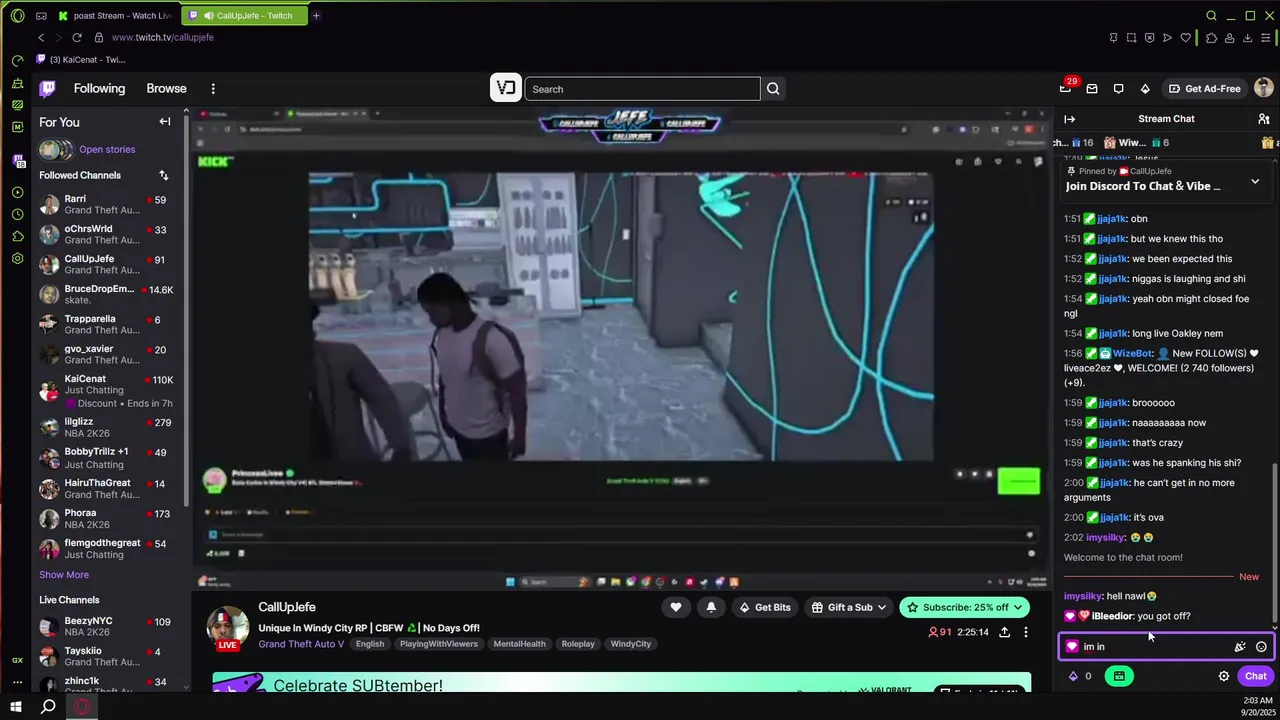1280x720 pixels.
Task: Open the browser downloads icon
Action: pos(1247,38)
